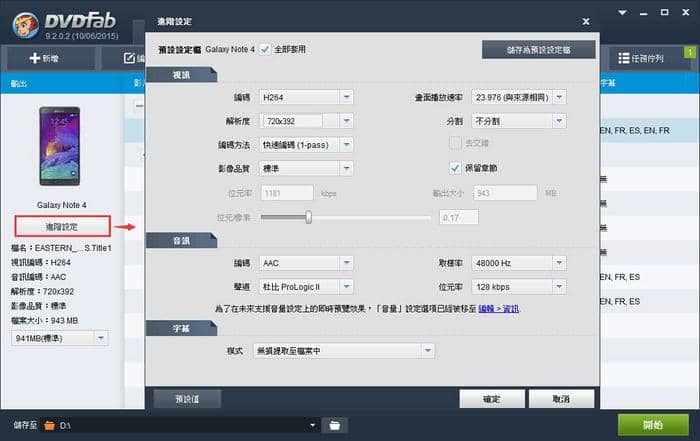Click the plus Add source icon
The height and width of the screenshot is (441, 700).
(34, 58)
